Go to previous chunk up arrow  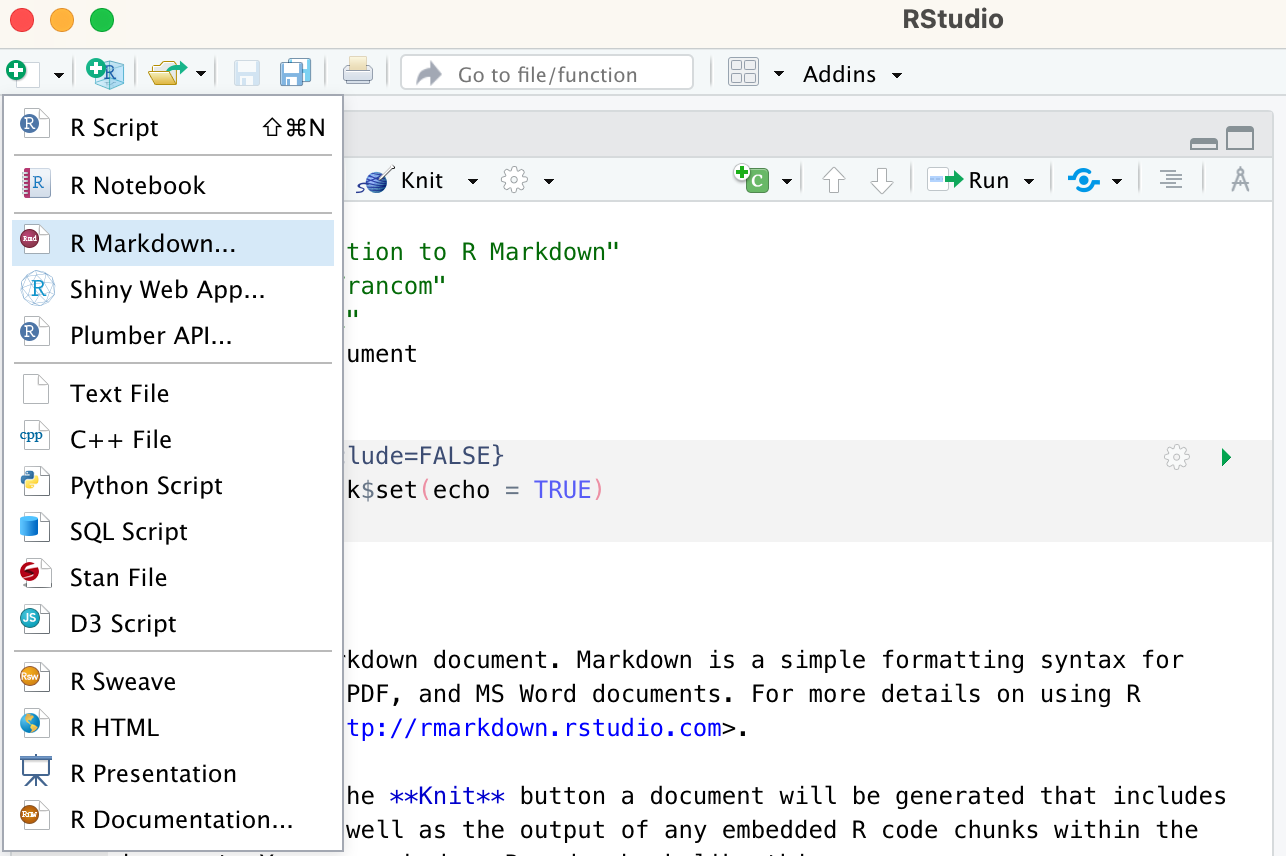[834, 180]
